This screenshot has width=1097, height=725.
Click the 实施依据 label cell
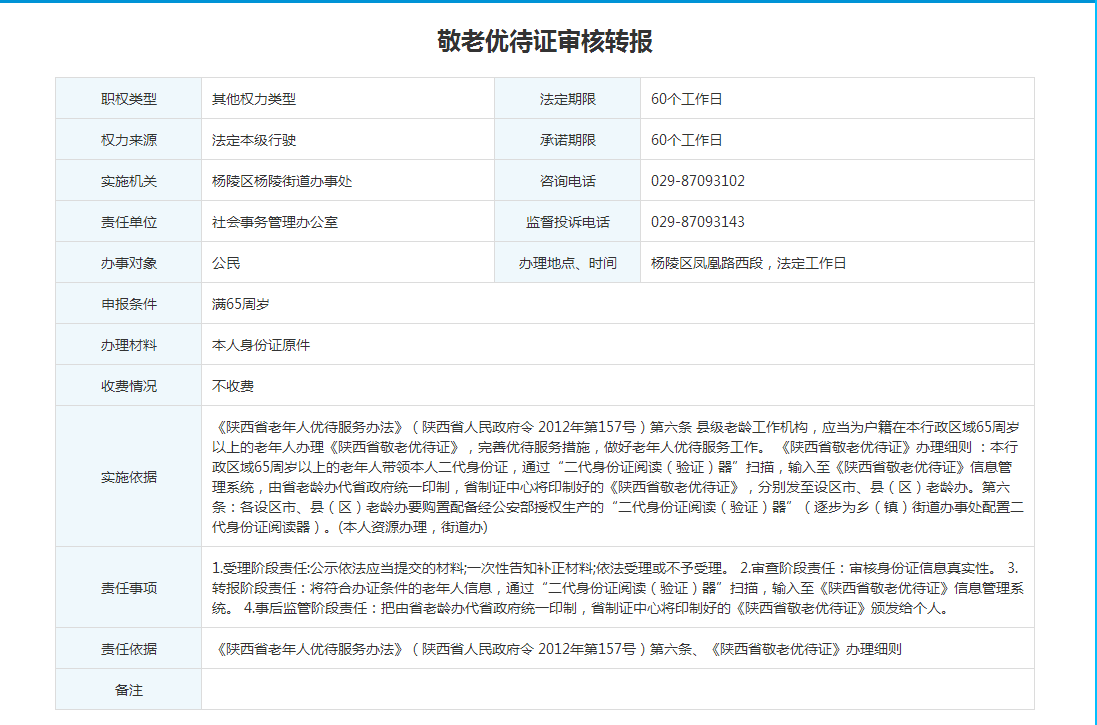128,476
